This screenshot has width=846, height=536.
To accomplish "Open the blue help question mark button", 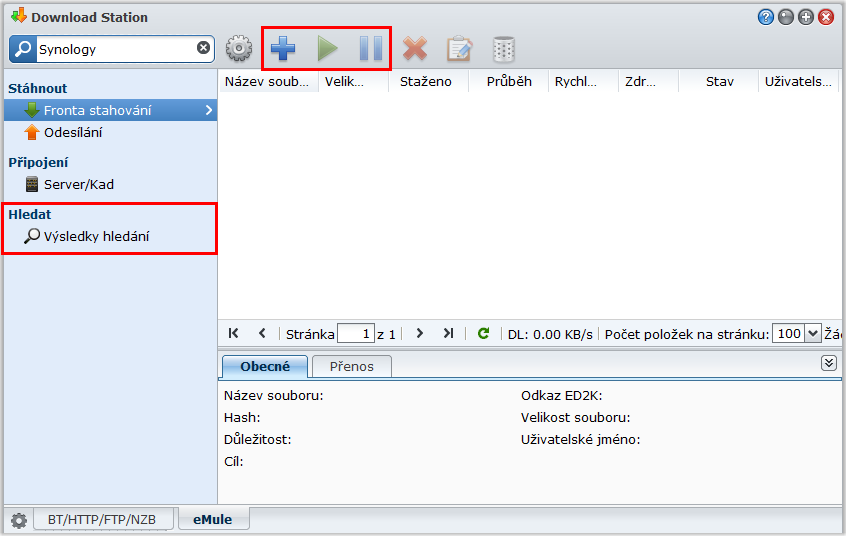I will (x=766, y=17).
